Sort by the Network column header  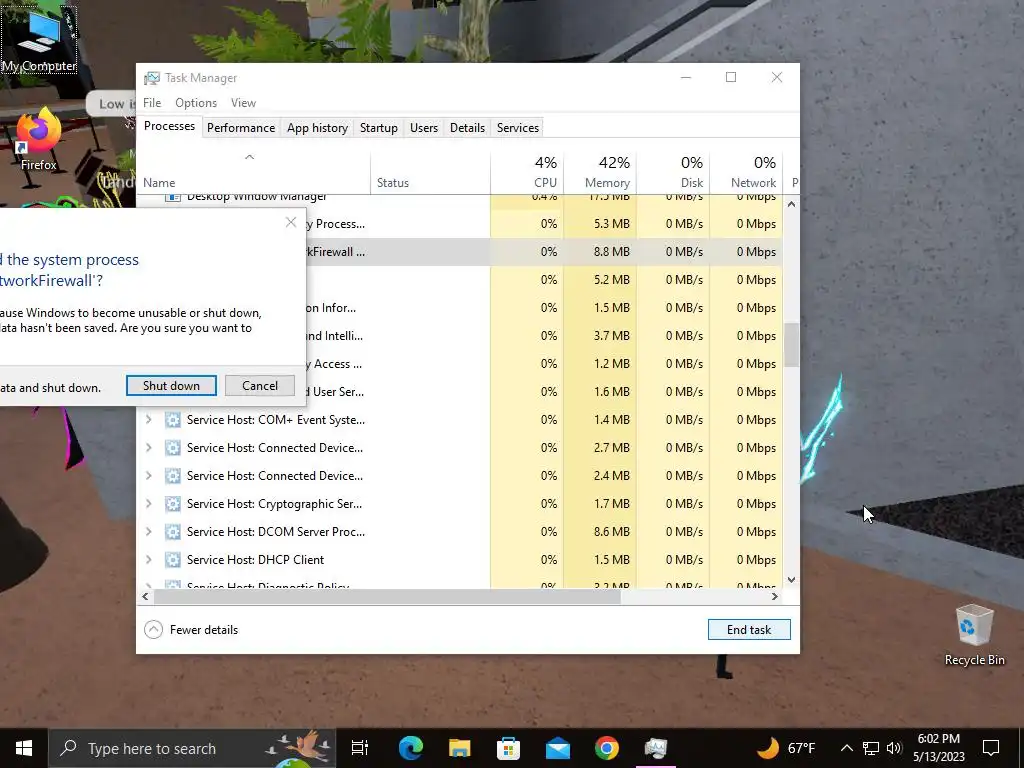pyautogui.click(x=746, y=172)
